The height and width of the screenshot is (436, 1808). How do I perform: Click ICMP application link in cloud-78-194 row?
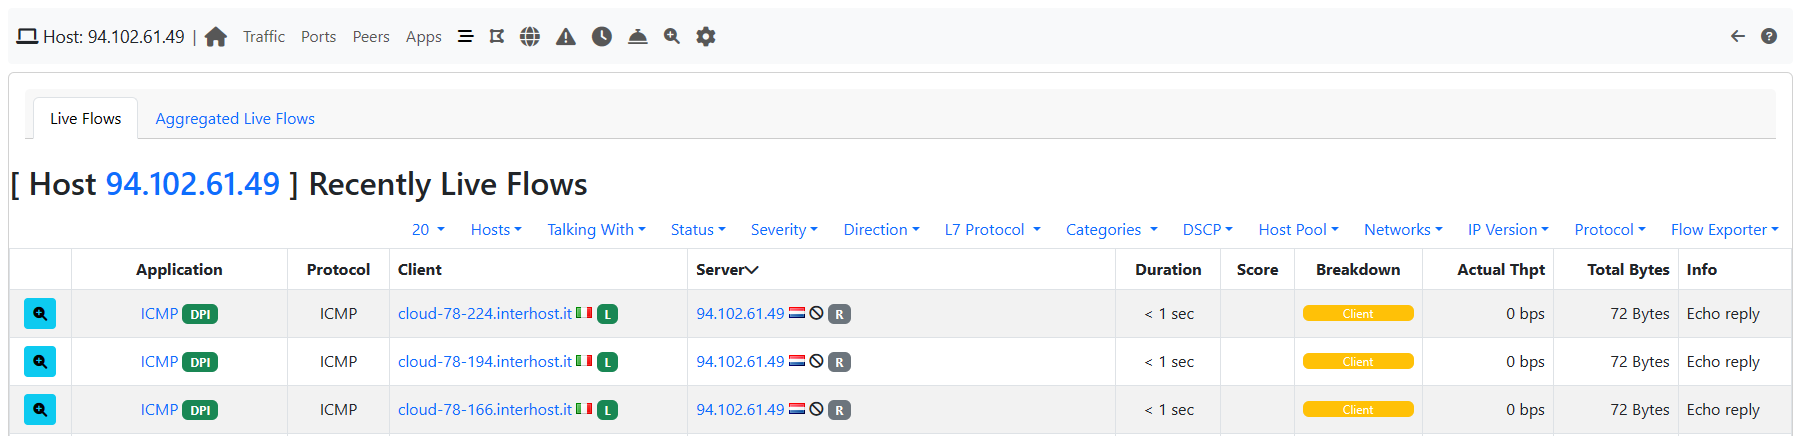point(159,361)
